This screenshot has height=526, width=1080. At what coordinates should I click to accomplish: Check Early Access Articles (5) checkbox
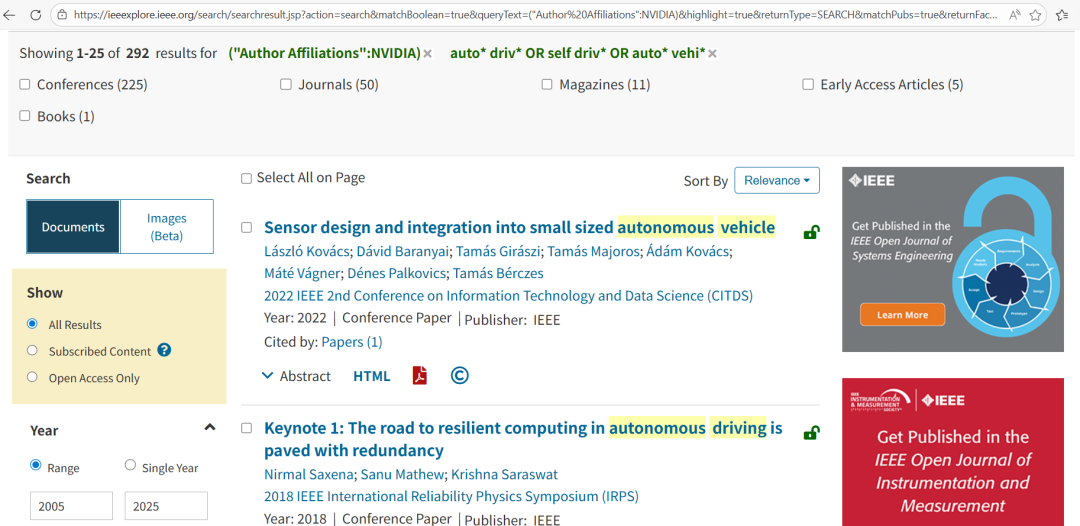[x=808, y=85]
